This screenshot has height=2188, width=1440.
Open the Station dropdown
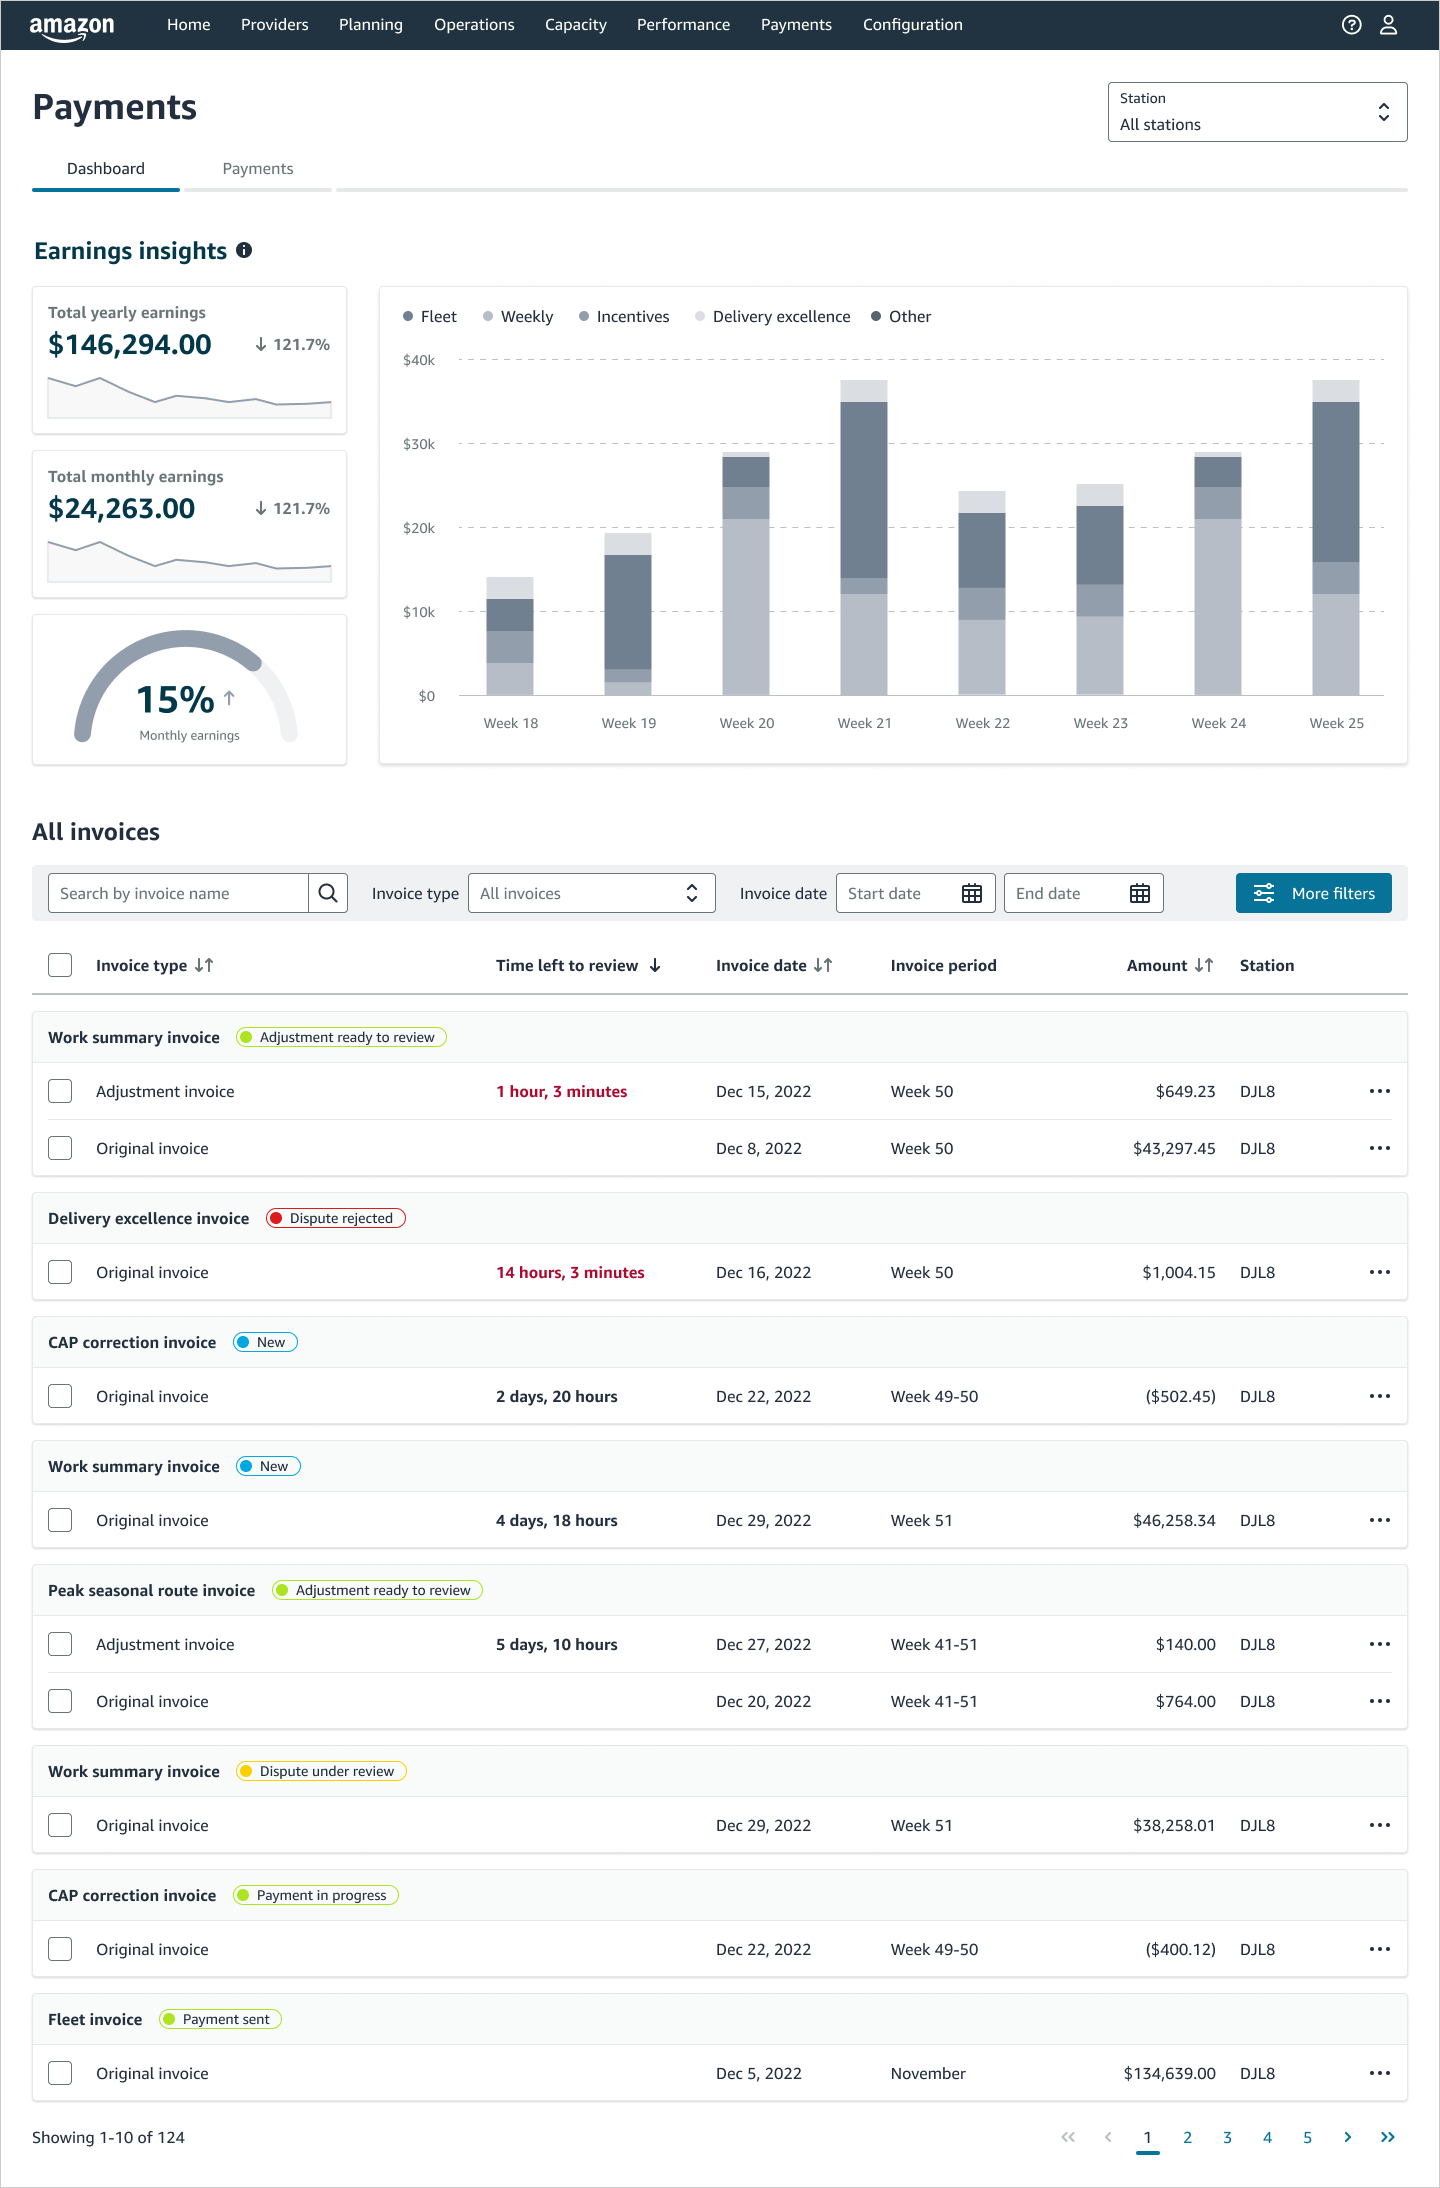(x=1257, y=112)
